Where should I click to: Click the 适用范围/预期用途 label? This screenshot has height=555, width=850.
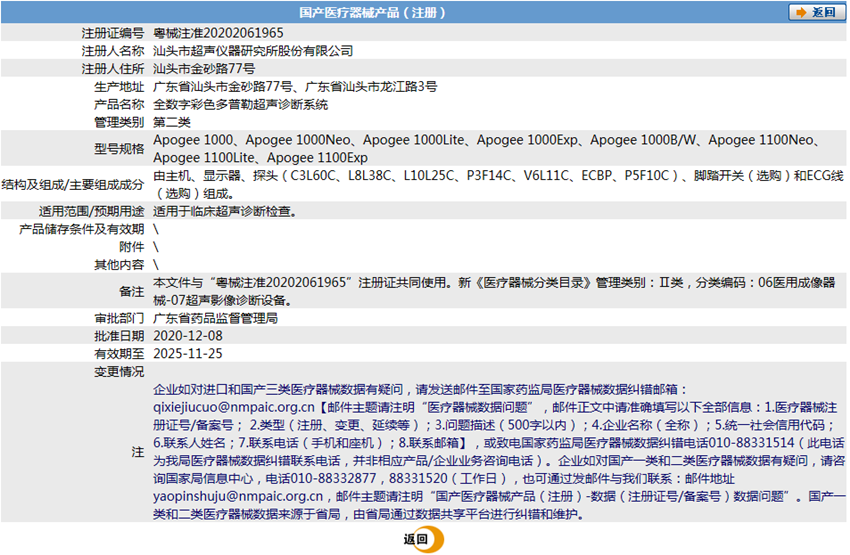click(x=92, y=211)
